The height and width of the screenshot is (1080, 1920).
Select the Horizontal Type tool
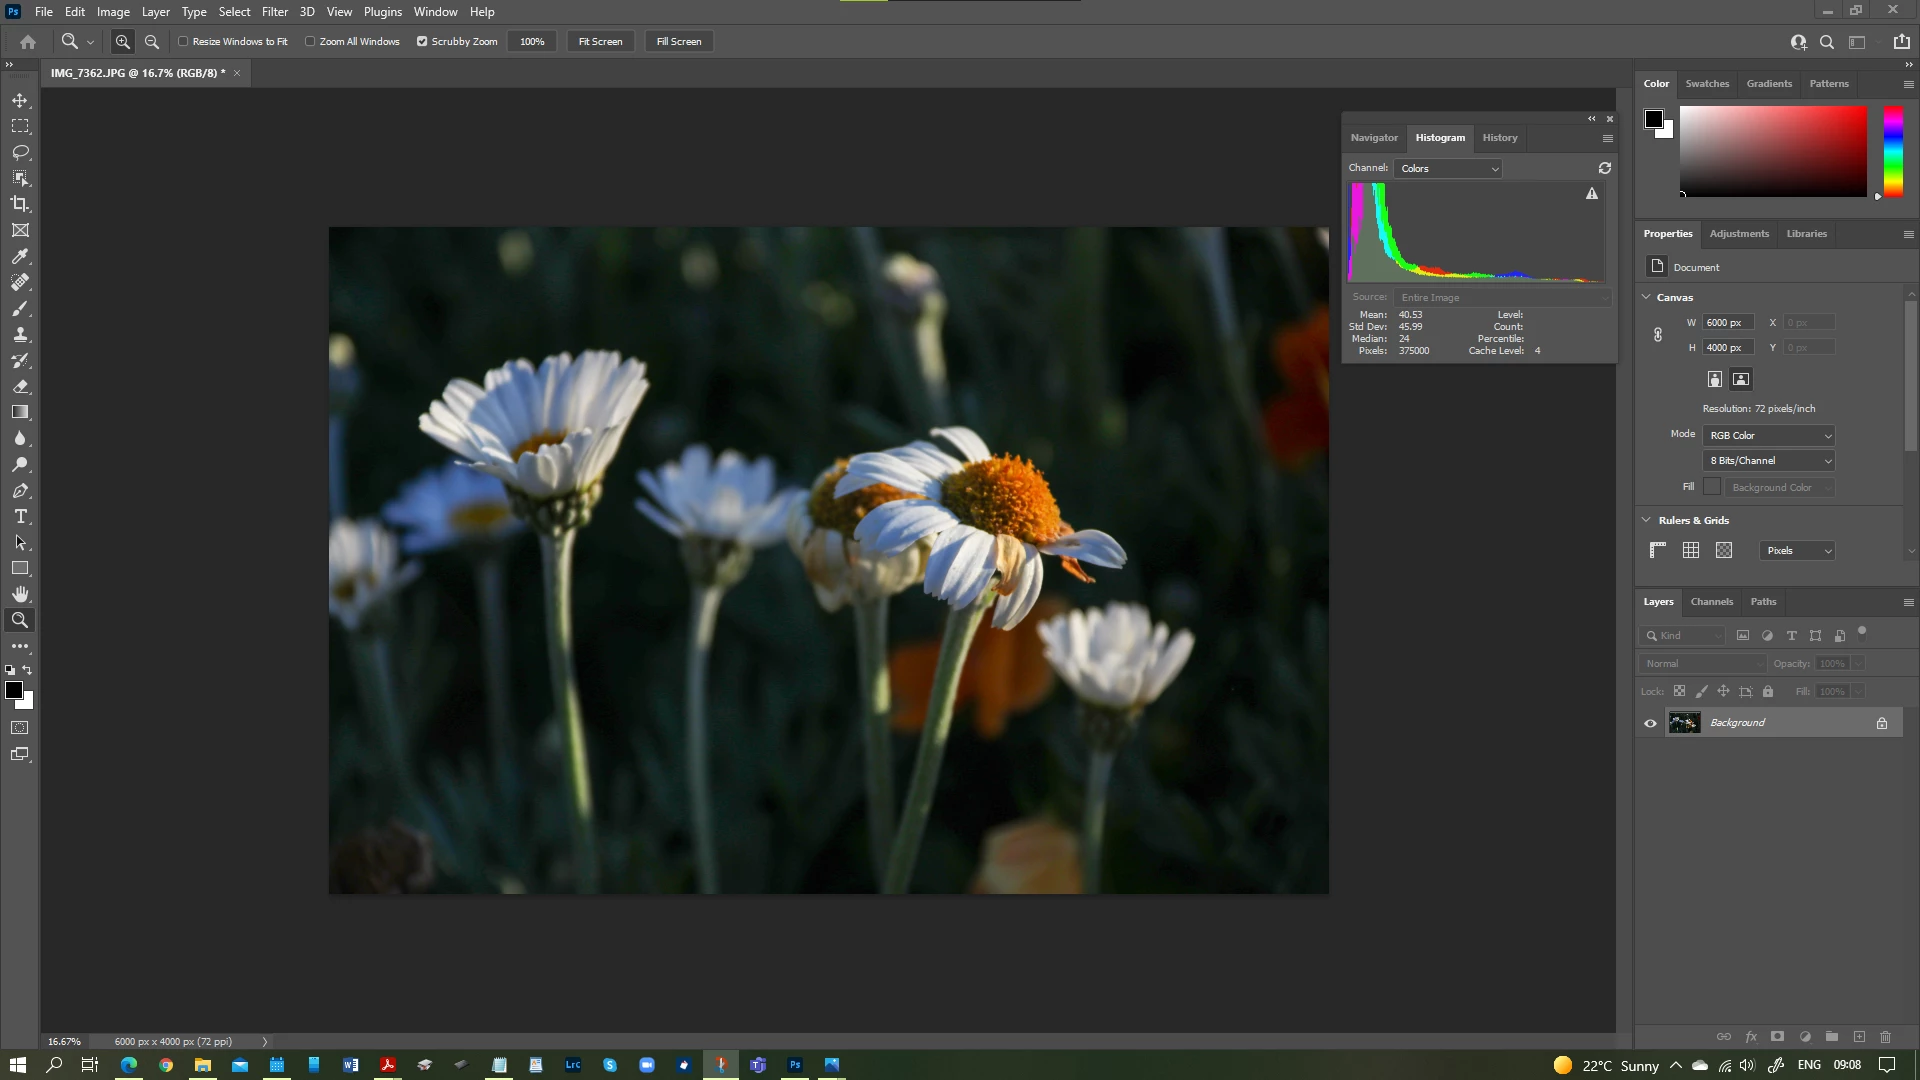point(20,516)
